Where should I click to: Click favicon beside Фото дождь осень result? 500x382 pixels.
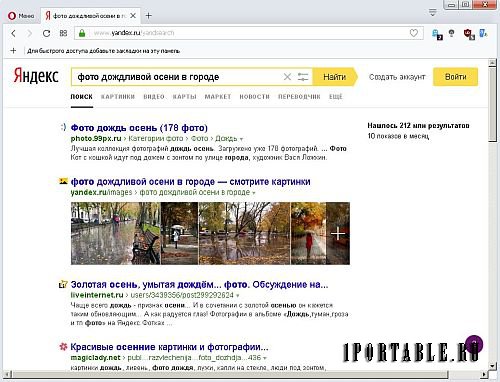tap(63, 127)
